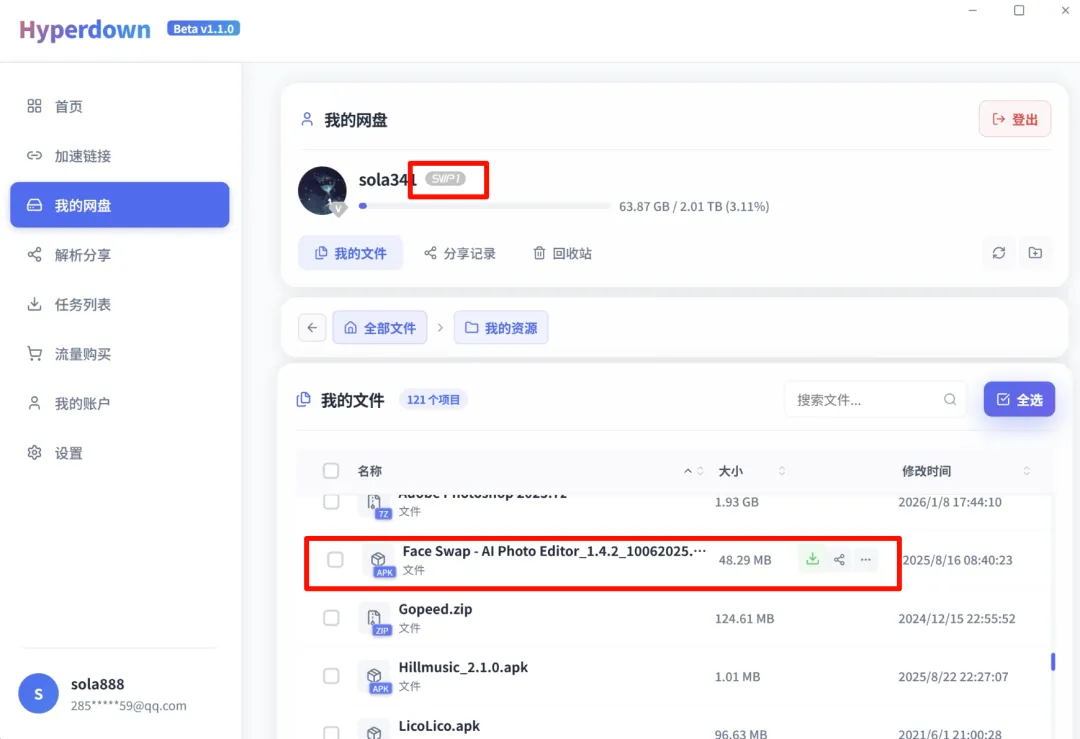
Task: Navigate to 全部文件 breadcrumb
Action: point(380,328)
